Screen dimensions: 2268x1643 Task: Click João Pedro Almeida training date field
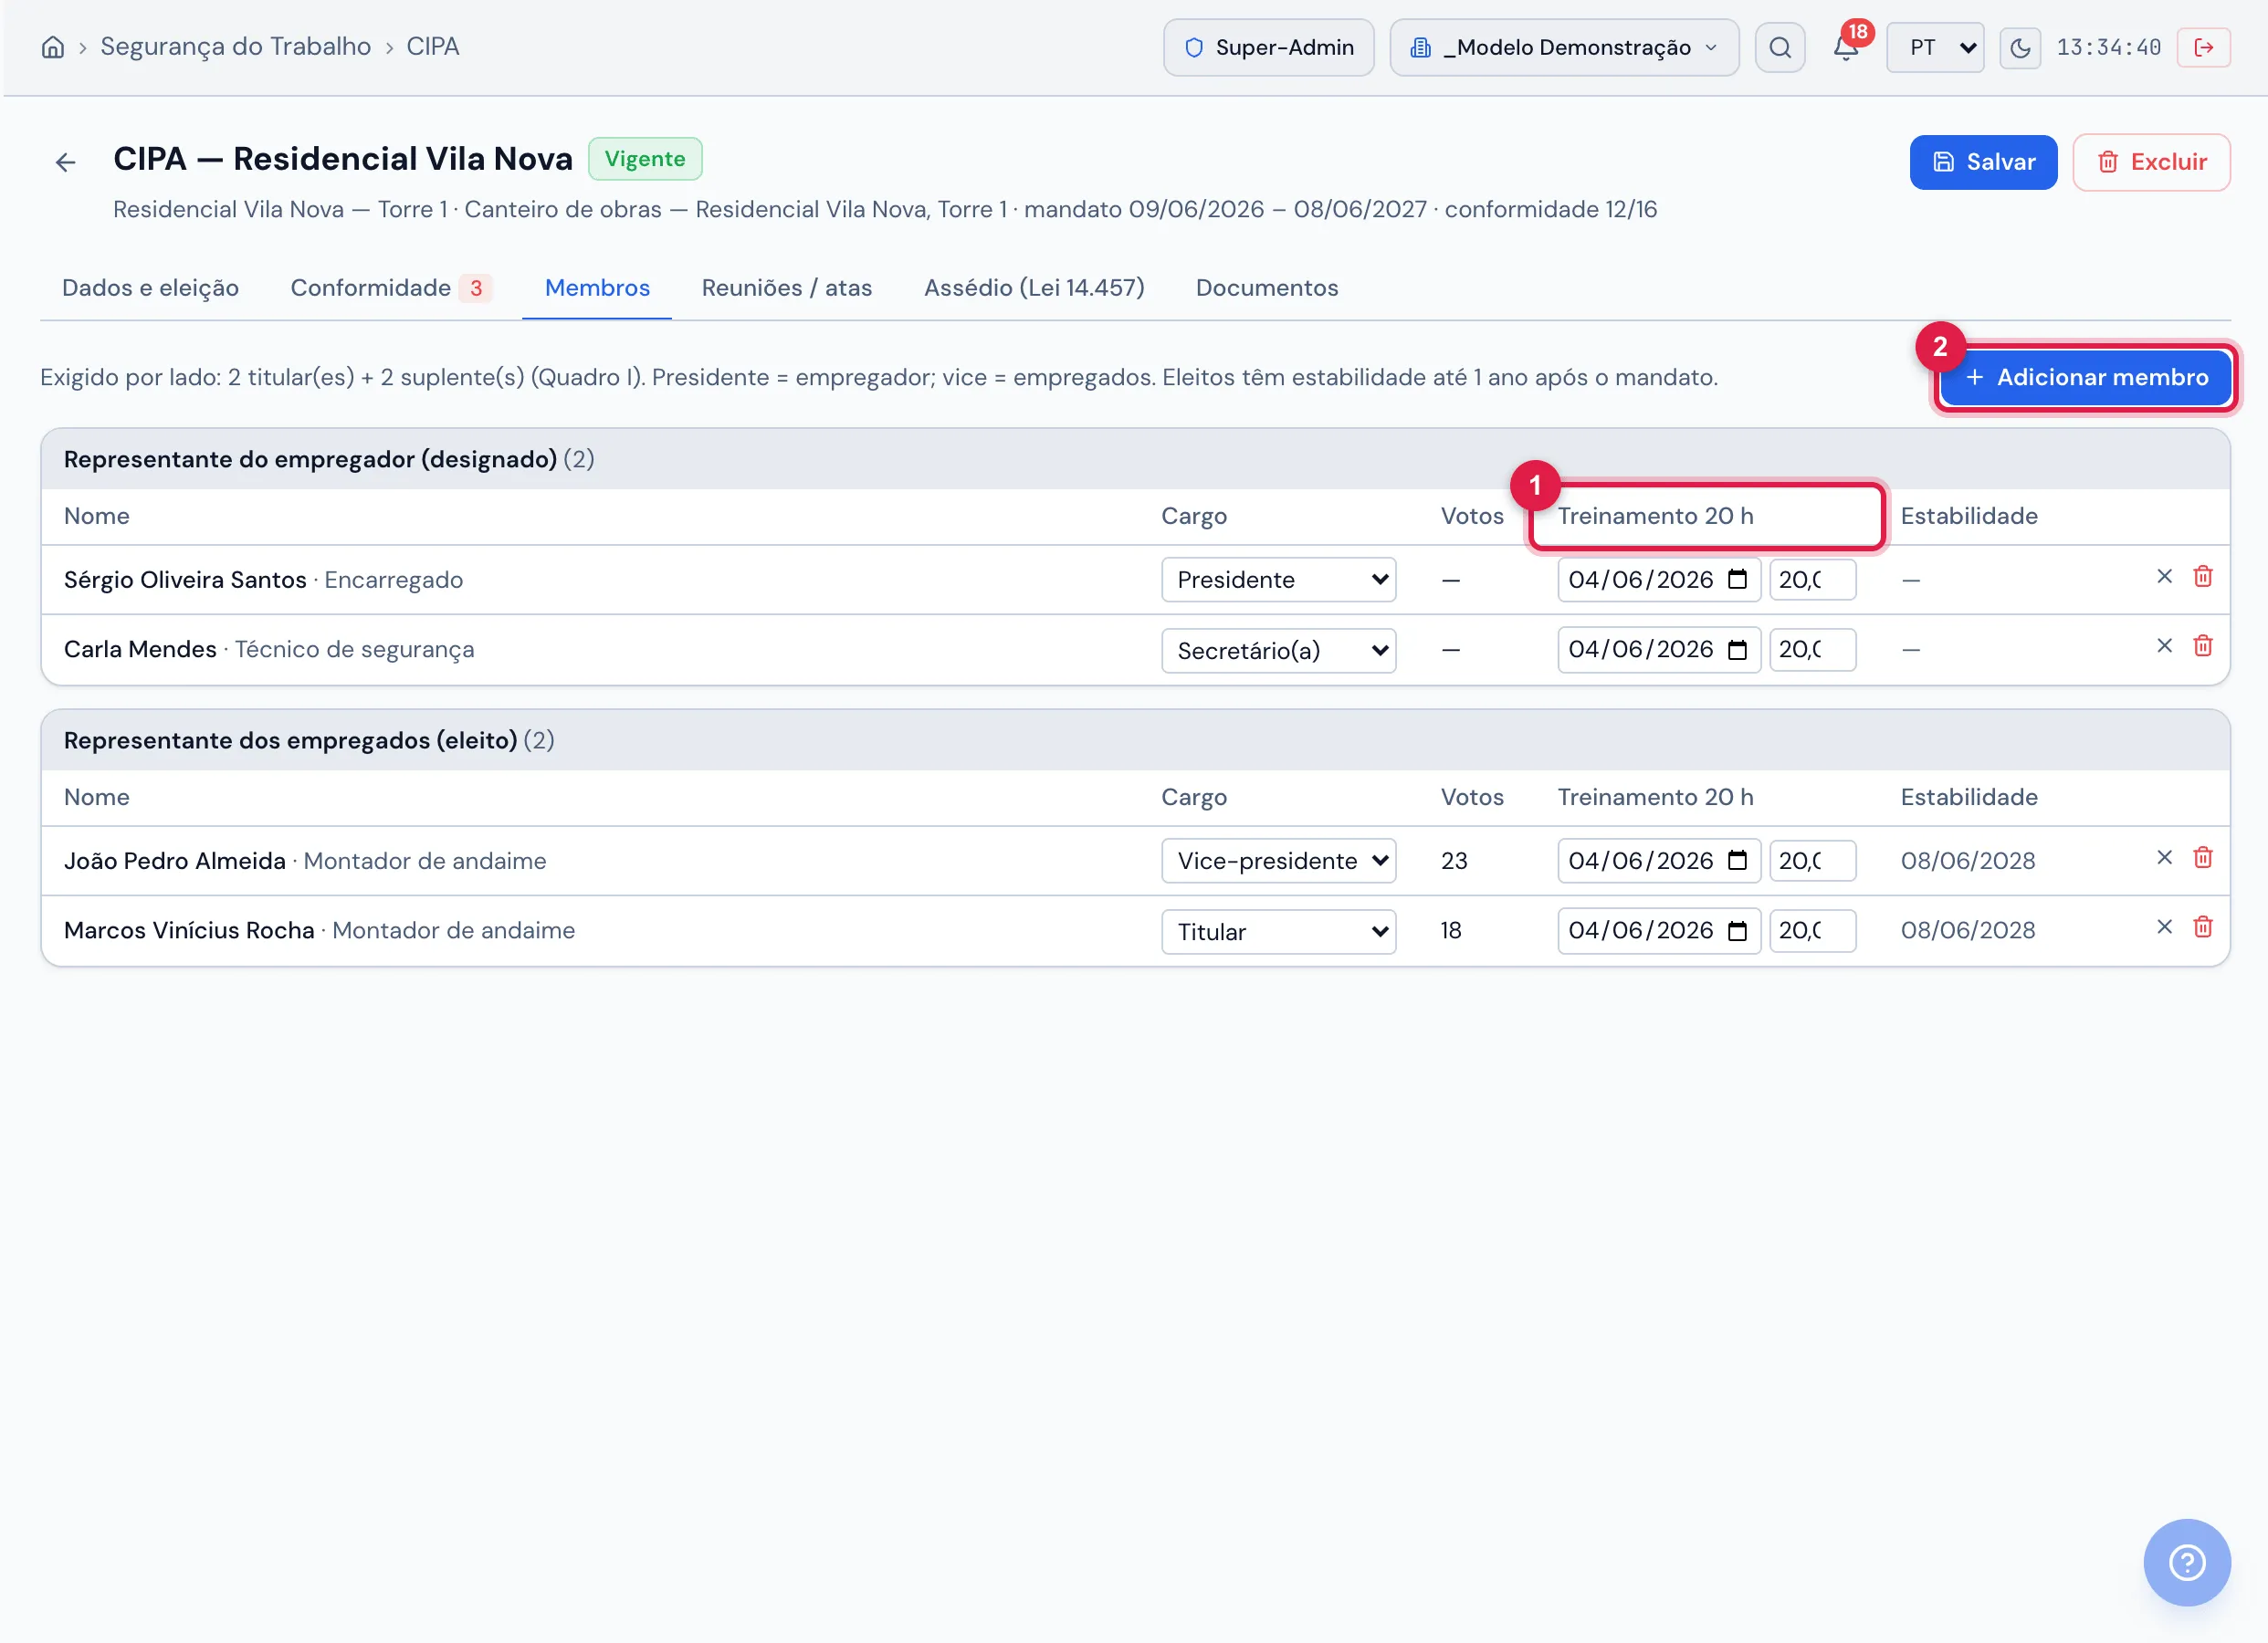tap(1658, 861)
